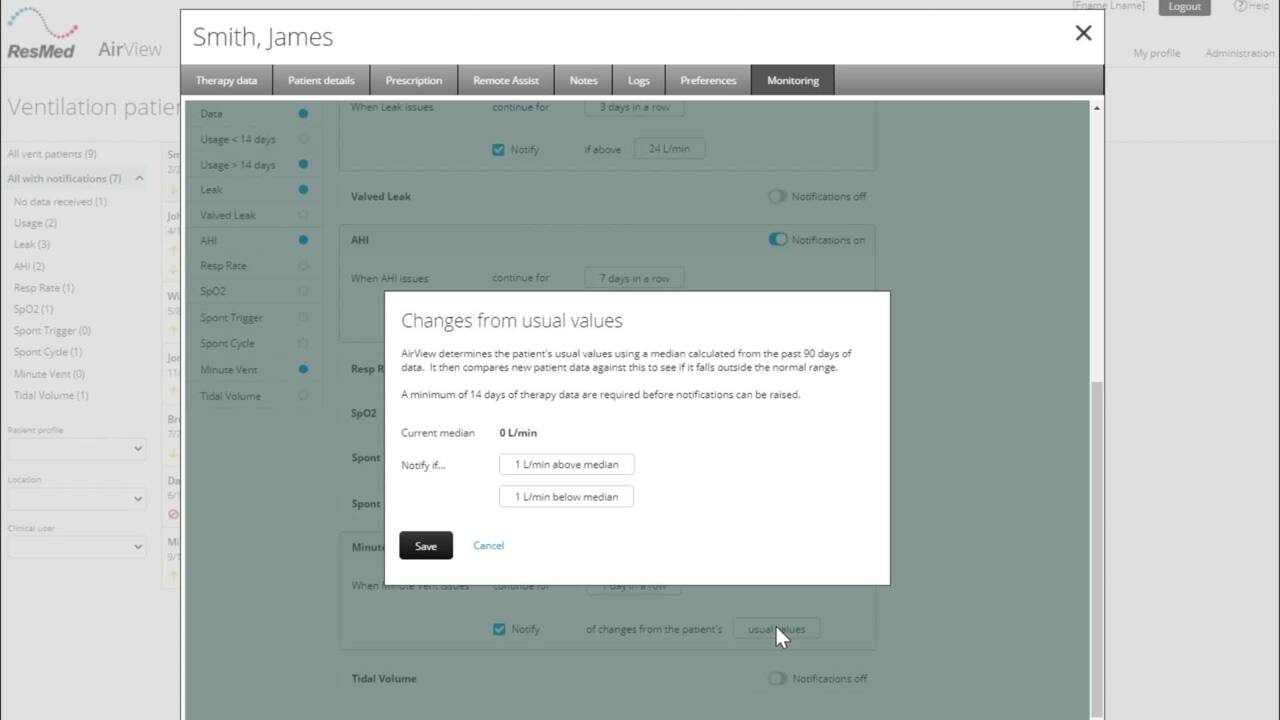The width and height of the screenshot is (1280, 720).
Task: Click the empty status dot beside Valved Leak
Action: [x=303, y=215]
